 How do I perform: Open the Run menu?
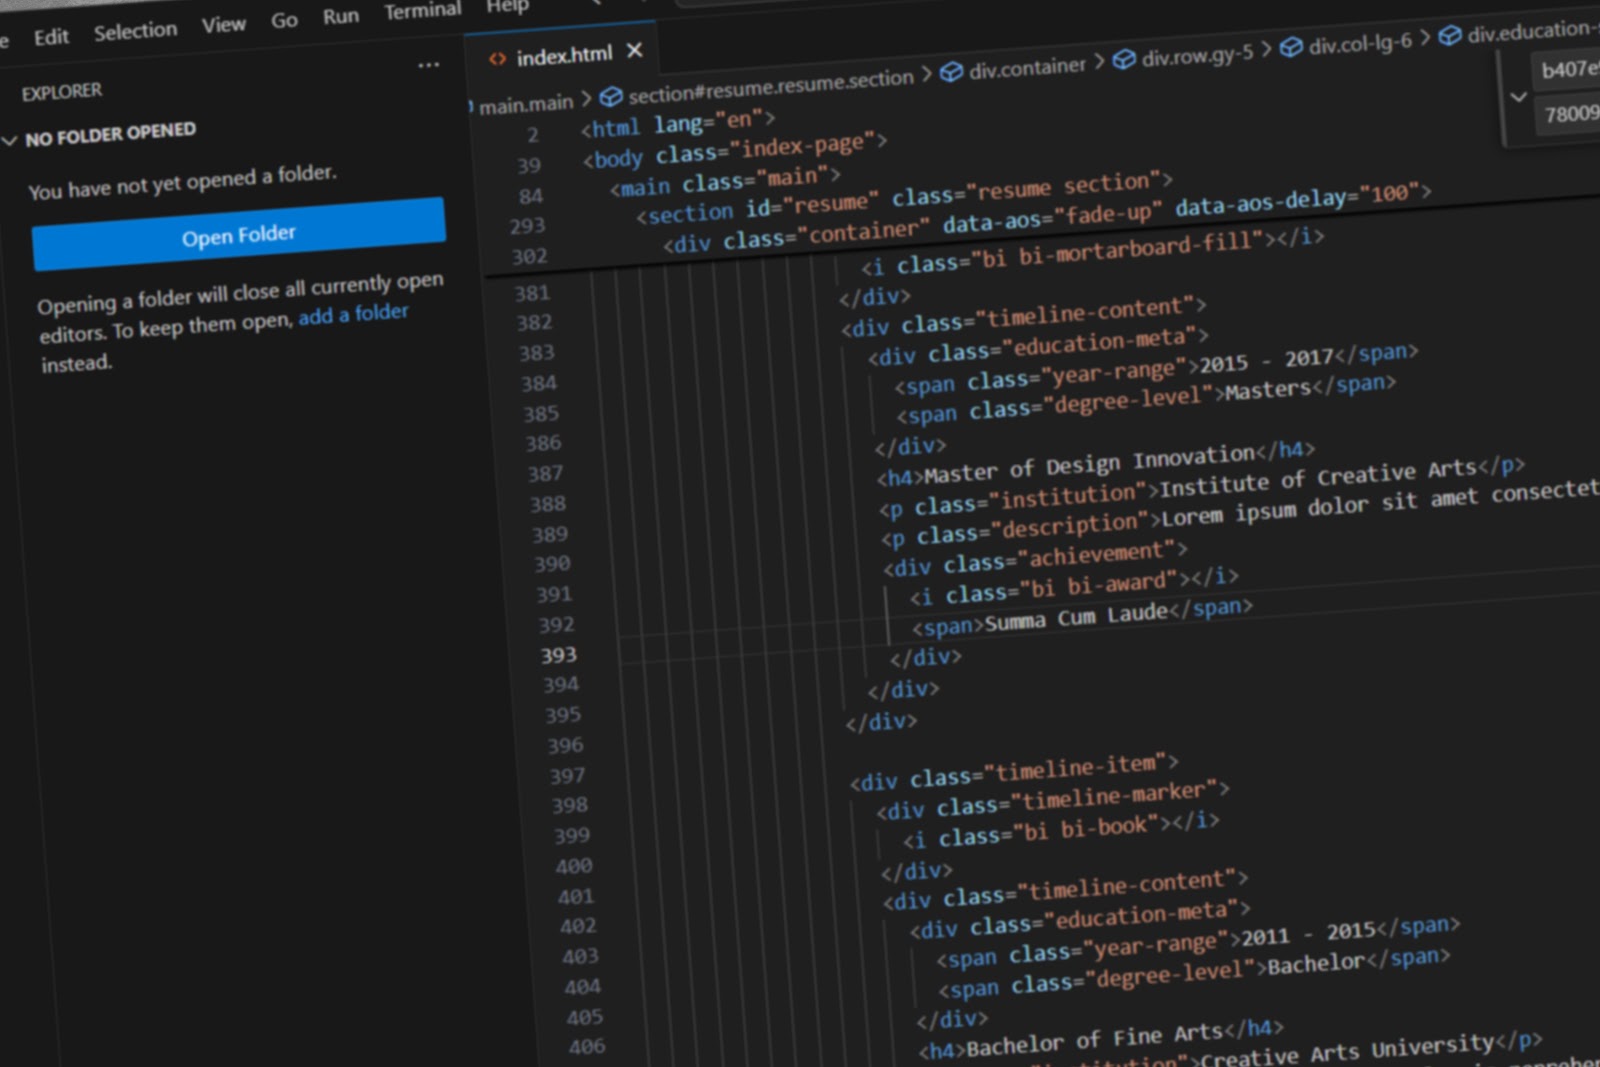pos(341,16)
